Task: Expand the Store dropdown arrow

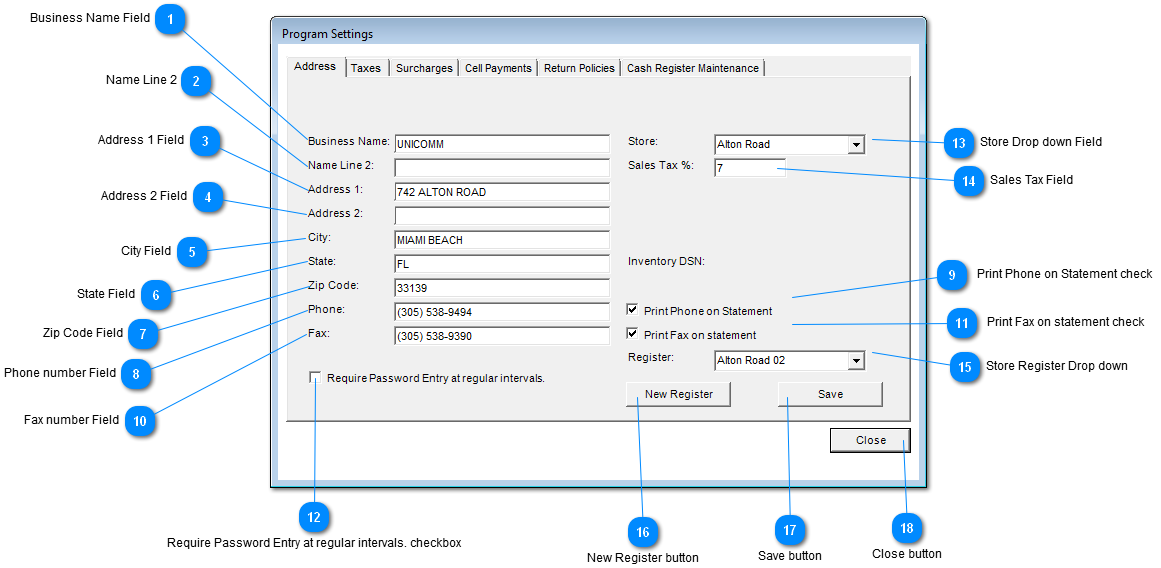Action: click(x=856, y=144)
